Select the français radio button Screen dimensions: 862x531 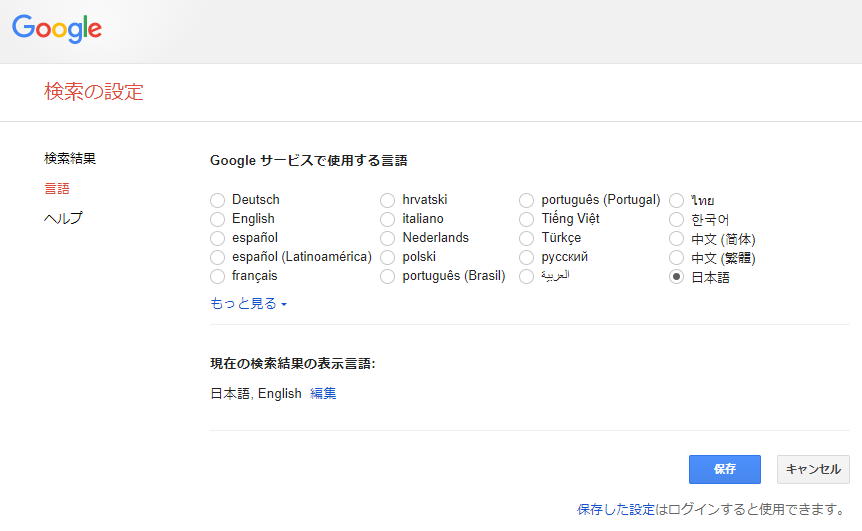[x=218, y=276]
